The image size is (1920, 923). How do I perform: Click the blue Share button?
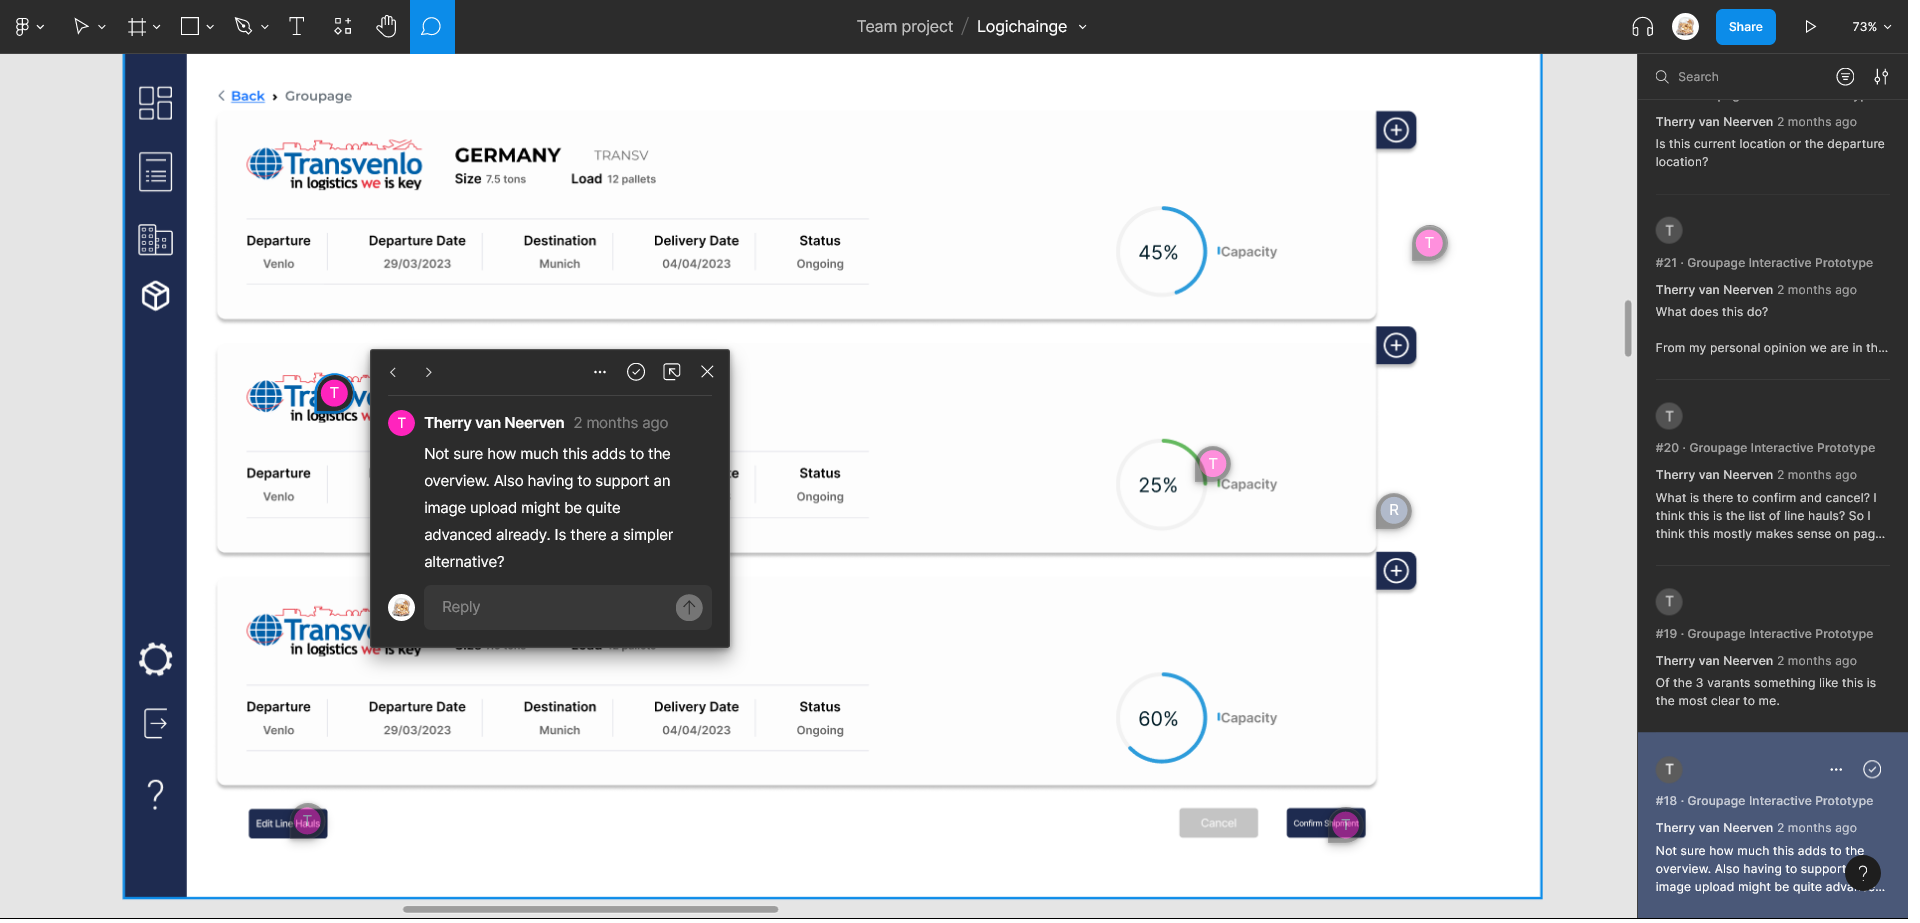(x=1745, y=27)
